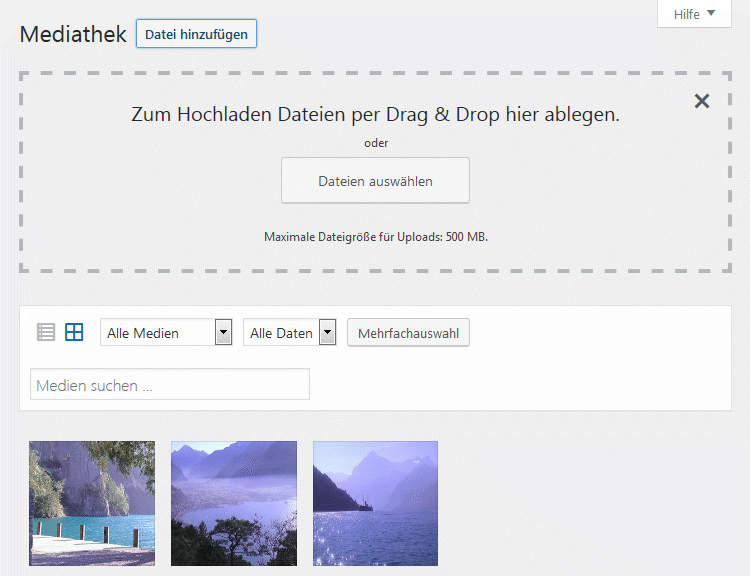Select the lakeside pier posts thumbnail
750x576 pixels.
click(x=92, y=503)
